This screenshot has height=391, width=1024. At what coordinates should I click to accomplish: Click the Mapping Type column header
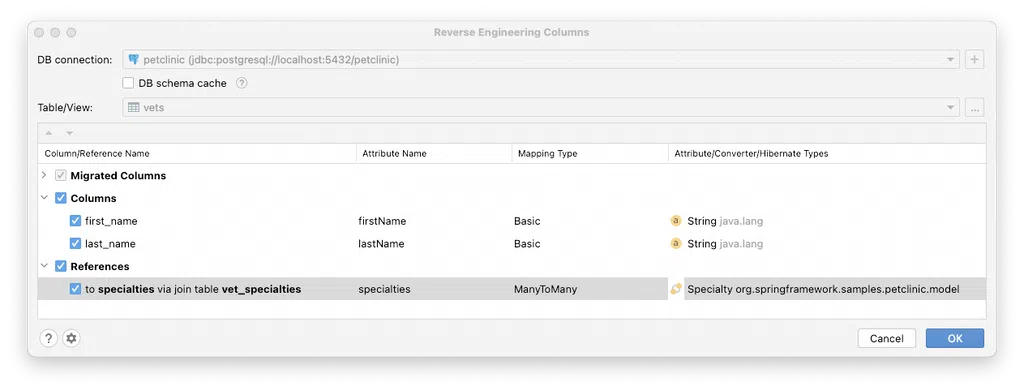point(547,153)
